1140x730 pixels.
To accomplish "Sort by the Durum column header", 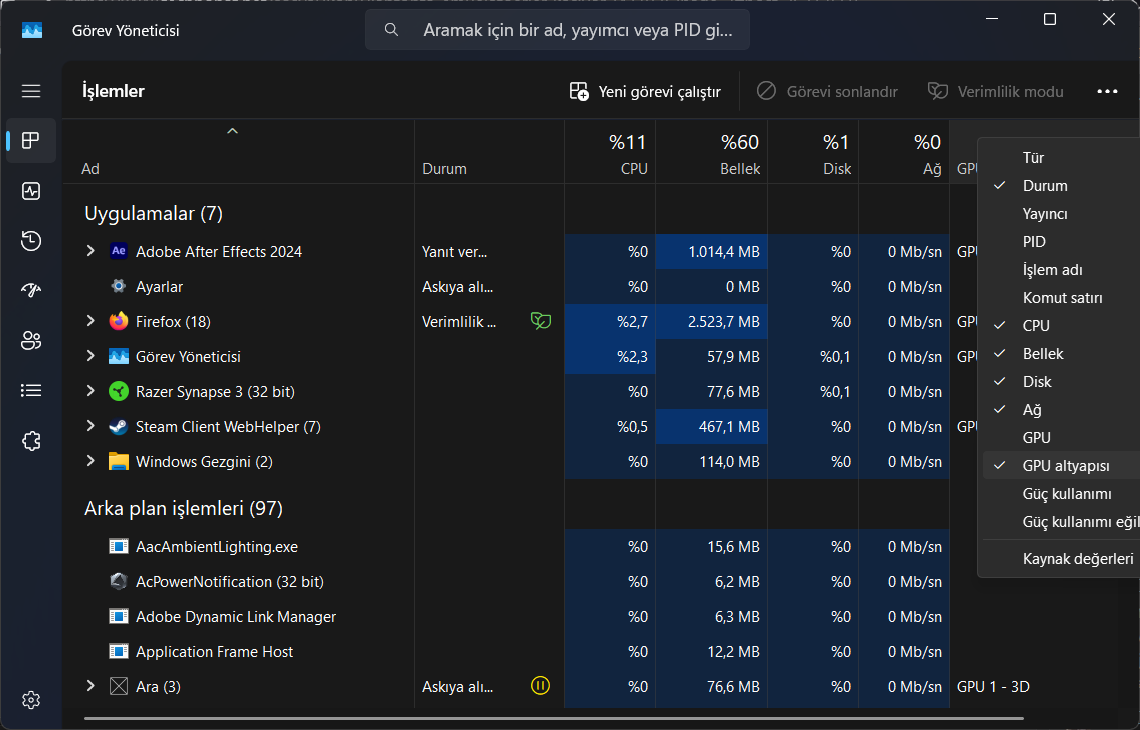I will tap(489, 152).
